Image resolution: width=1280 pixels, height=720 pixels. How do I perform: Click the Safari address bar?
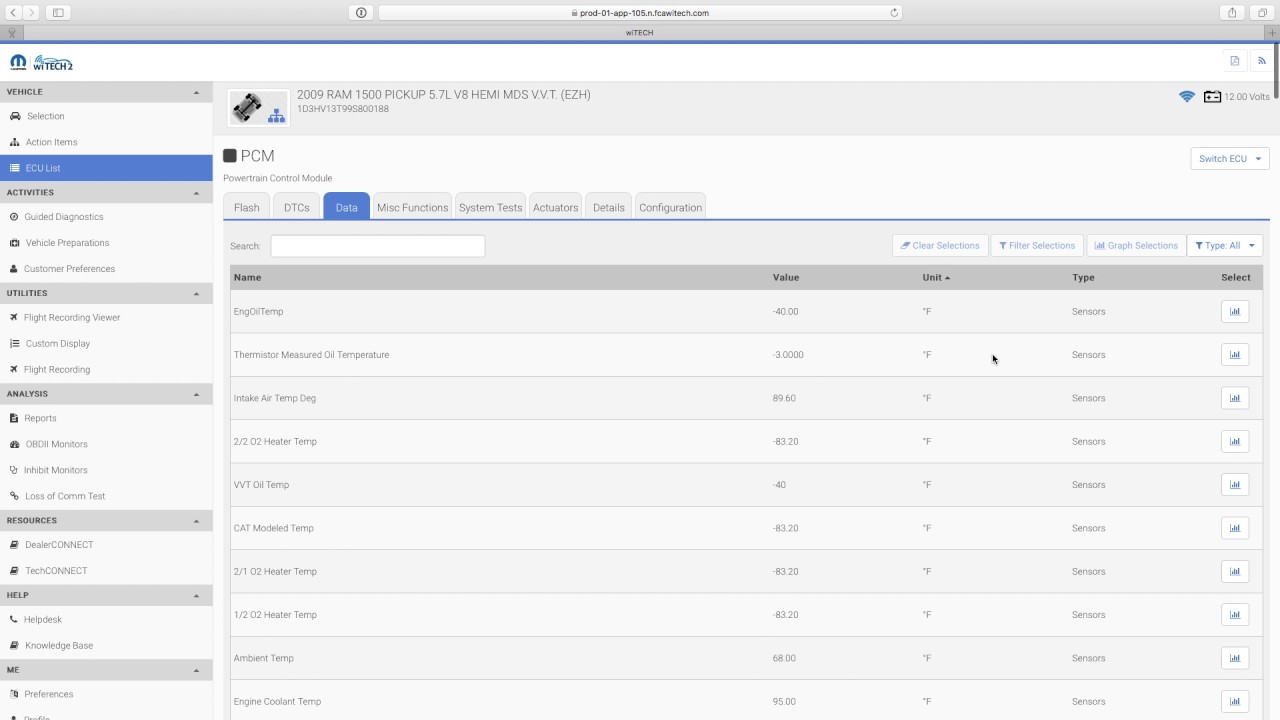click(x=640, y=13)
